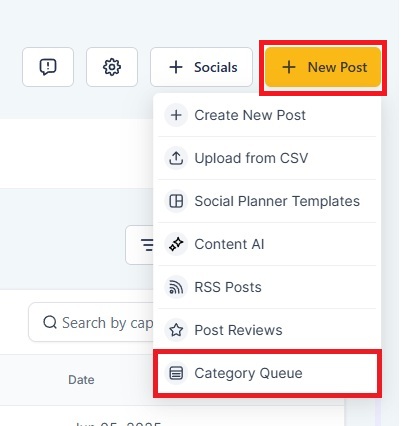Click the upload arrow icon for CSV
The image size is (401, 426).
point(176,158)
